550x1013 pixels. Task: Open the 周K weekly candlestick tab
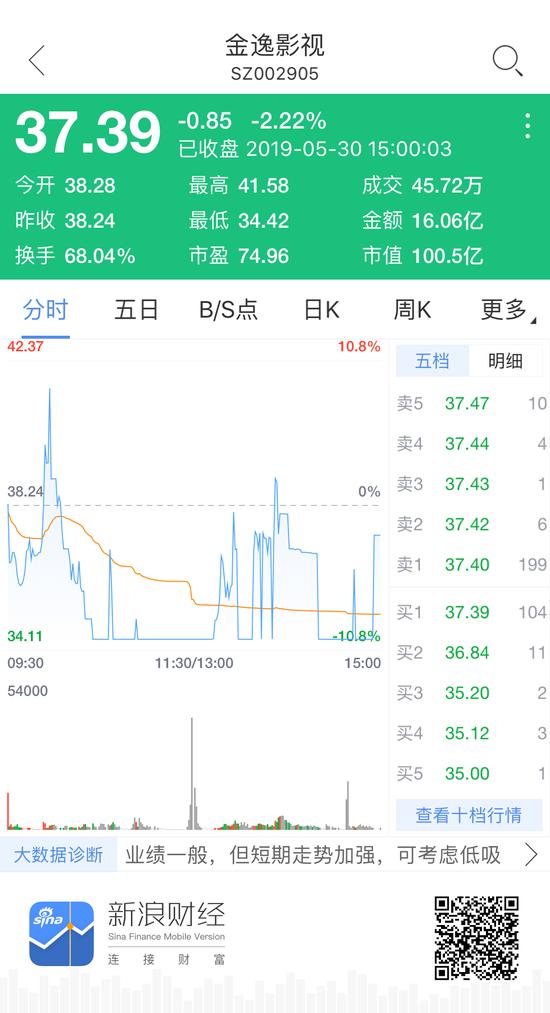(412, 310)
